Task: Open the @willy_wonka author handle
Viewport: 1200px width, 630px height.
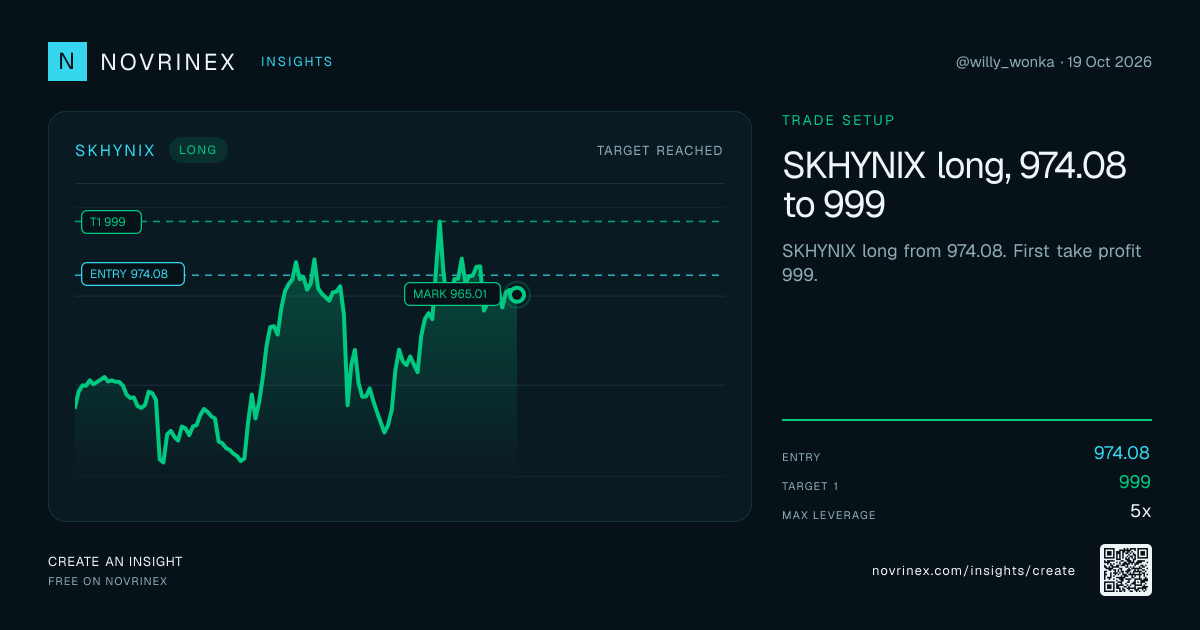Action: [x=1005, y=62]
